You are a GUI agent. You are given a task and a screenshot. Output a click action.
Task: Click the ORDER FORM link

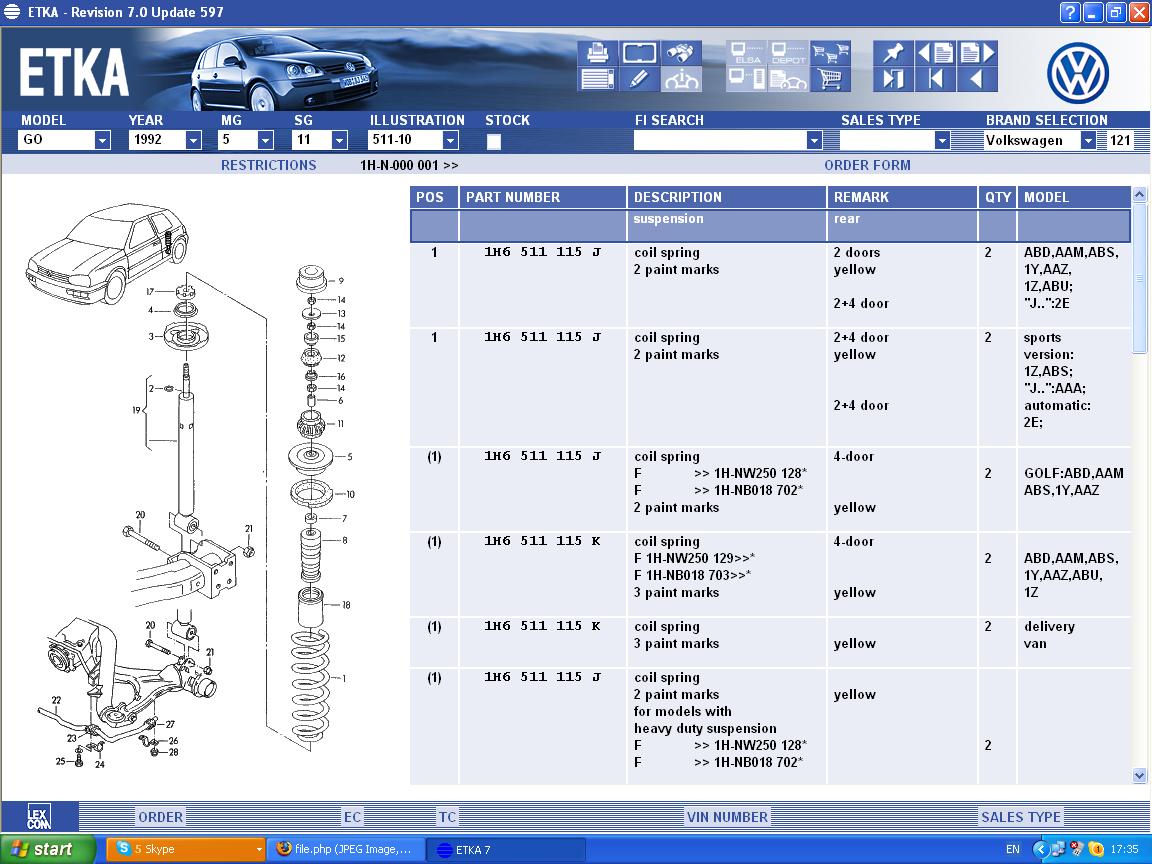point(867,165)
